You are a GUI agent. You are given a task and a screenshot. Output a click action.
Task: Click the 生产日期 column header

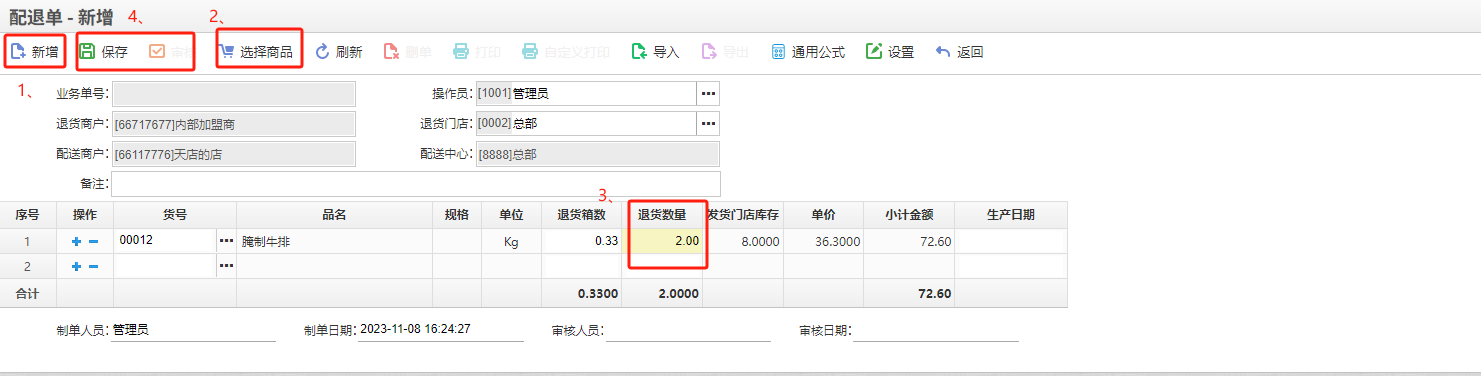[x=1011, y=215]
